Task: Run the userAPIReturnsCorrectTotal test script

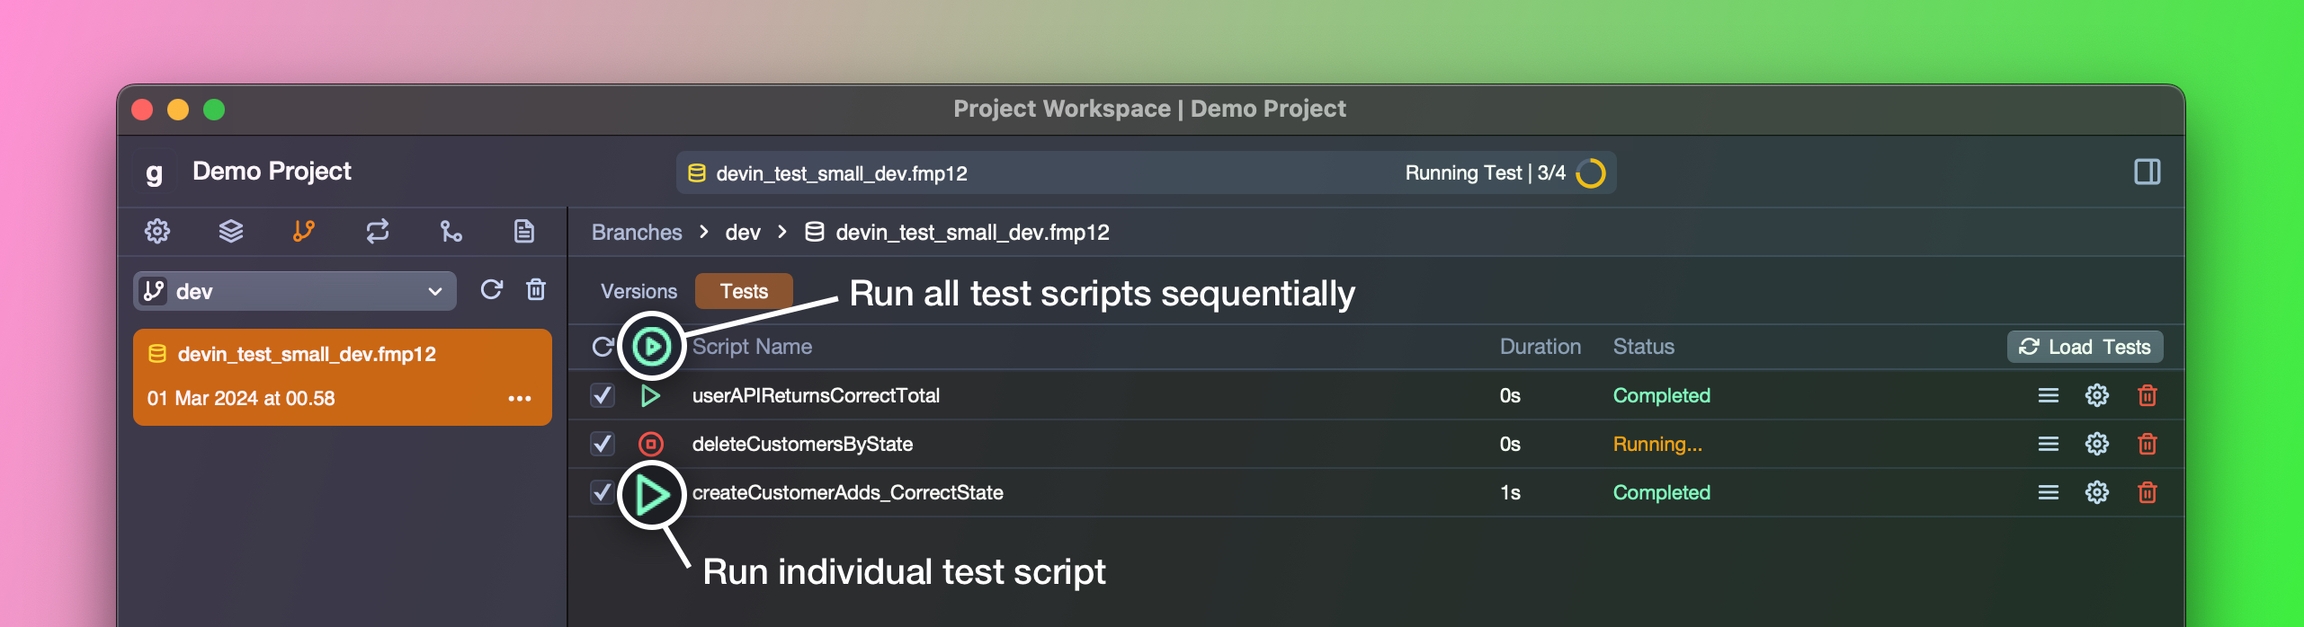Action: (651, 396)
